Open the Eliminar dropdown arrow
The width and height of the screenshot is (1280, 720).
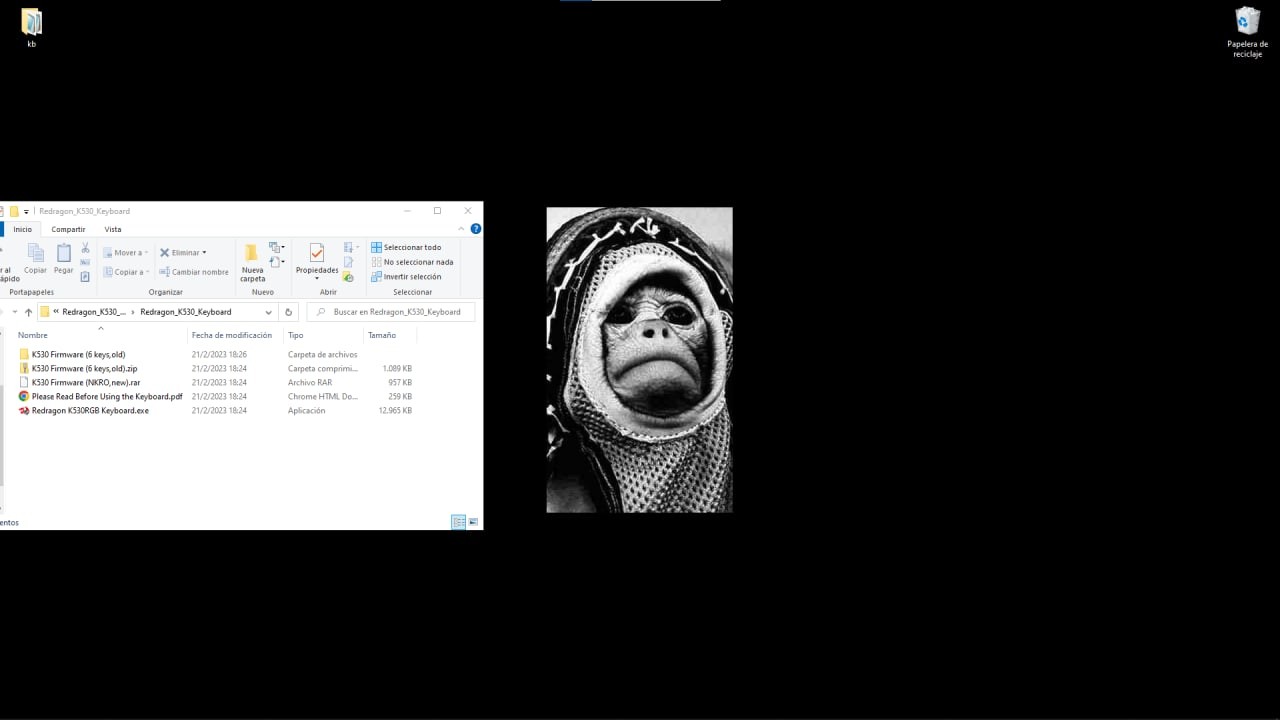204,252
